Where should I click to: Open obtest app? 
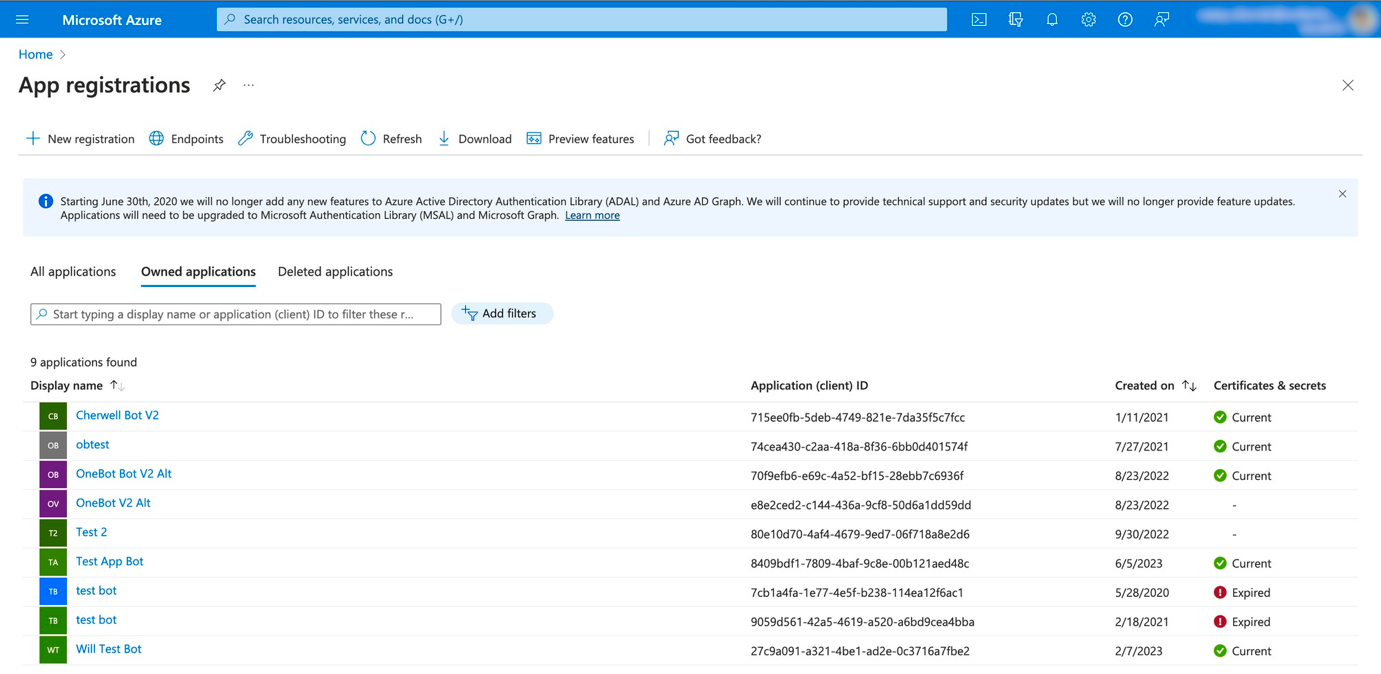[92, 444]
